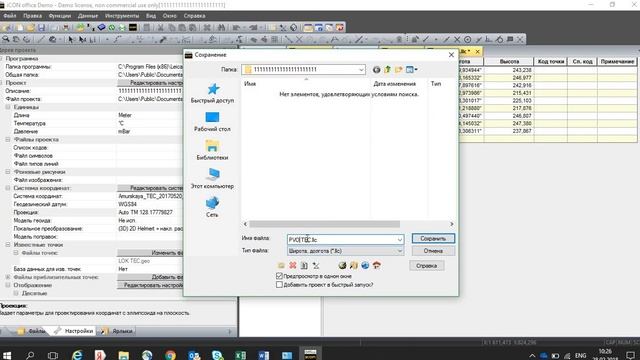Switch to the Настройки tab
This screenshot has height=360, width=640.
click(74, 331)
